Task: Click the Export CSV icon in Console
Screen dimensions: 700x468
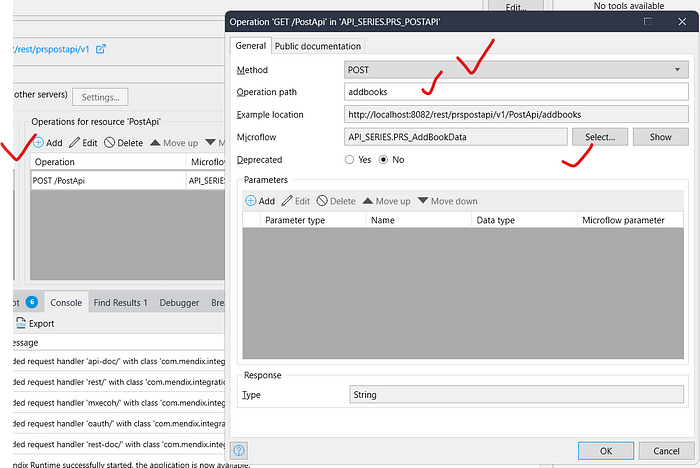Action: [21, 324]
